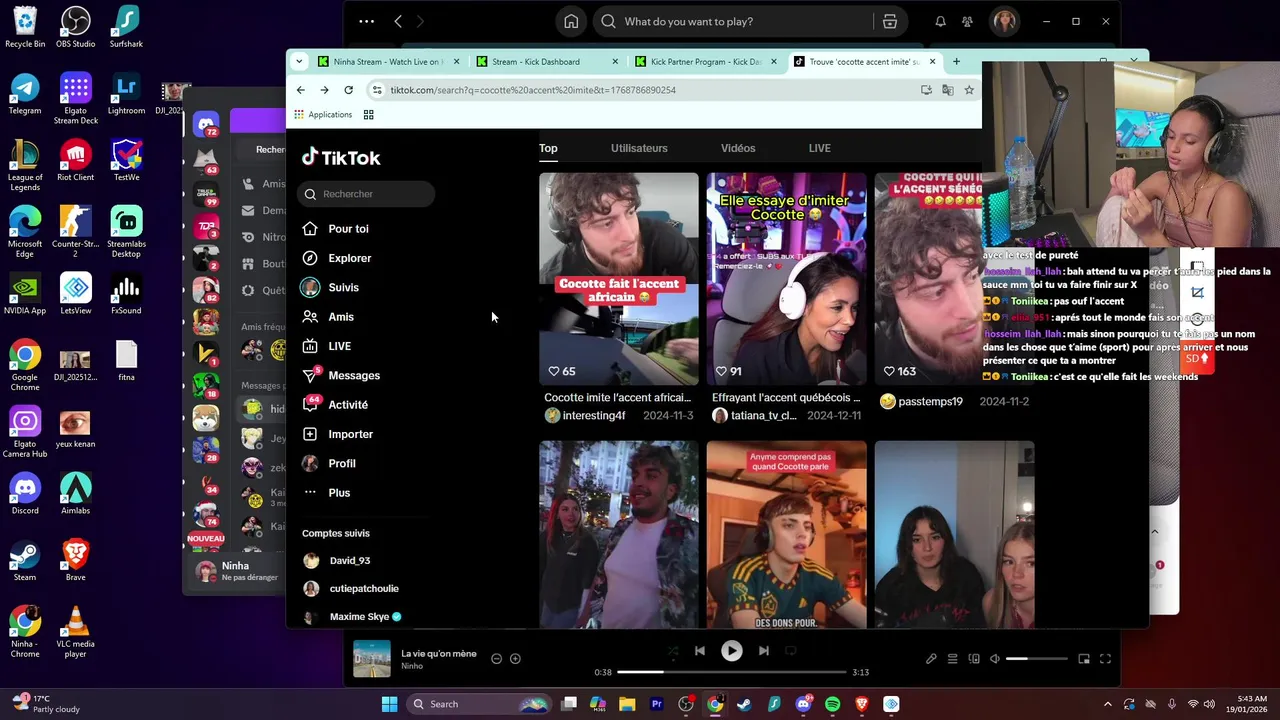Image resolution: width=1280 pixels, height=720 pixels.
Task: Switch to Top results tab
Action: (548, 148)
